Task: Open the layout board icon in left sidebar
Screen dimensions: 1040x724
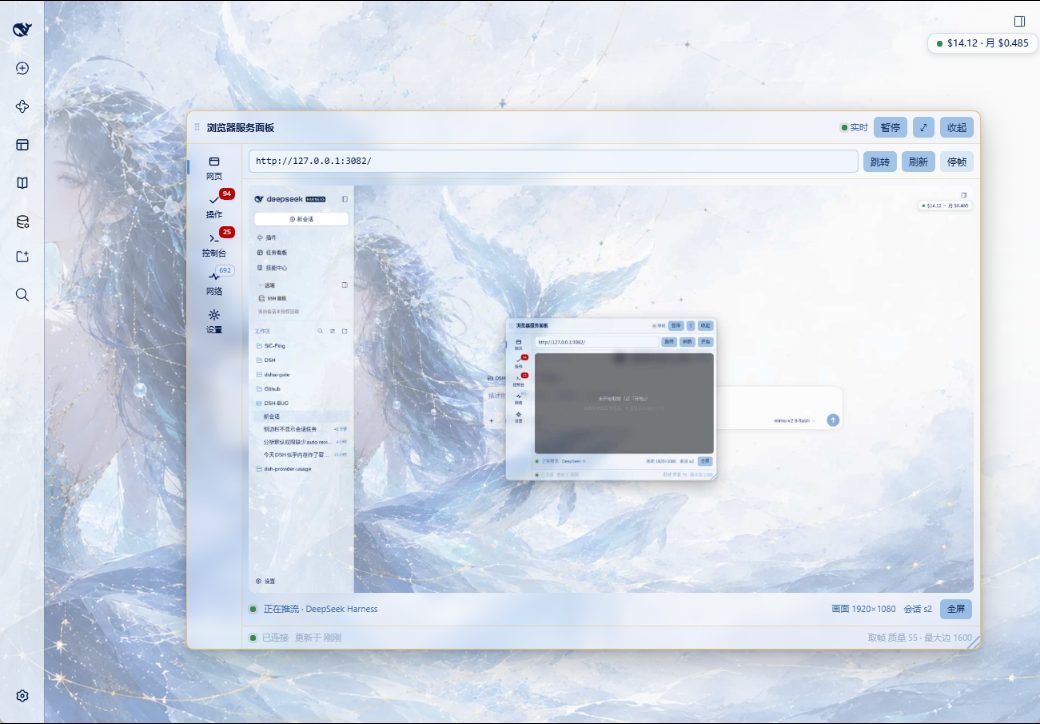Action: tap(22, 145)
